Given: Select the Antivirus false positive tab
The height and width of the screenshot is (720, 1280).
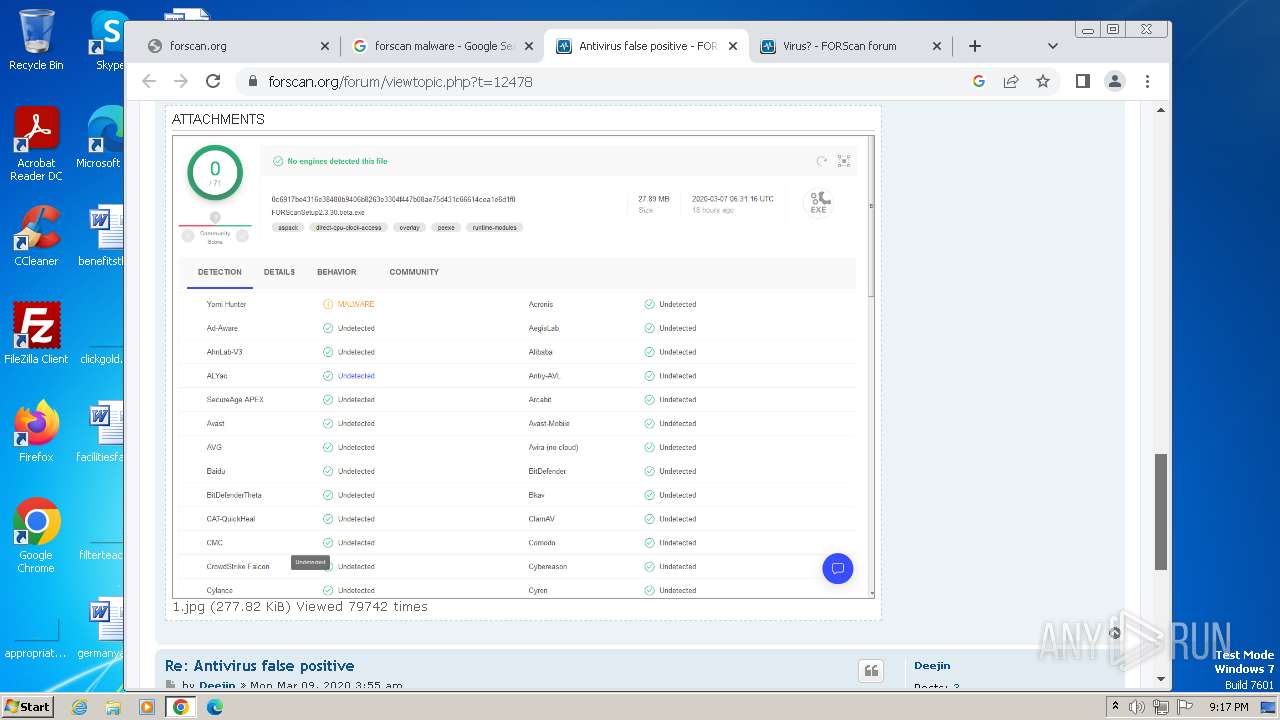Looking at the screenshot, I should pyautogui.click(x=647, y=46).
